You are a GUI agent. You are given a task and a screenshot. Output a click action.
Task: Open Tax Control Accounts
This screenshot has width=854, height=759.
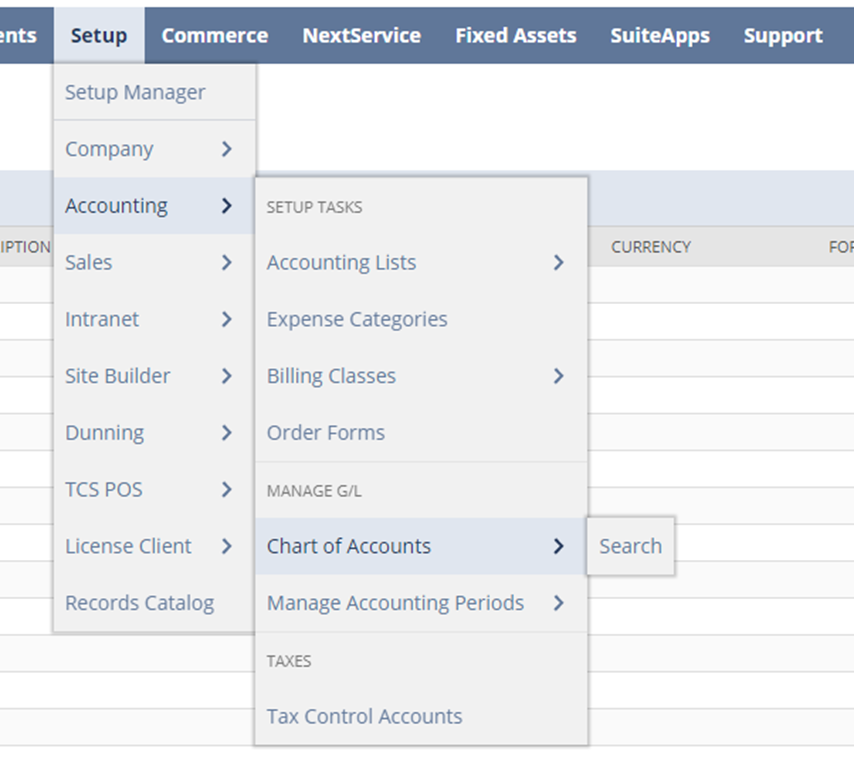pos(364,716)
